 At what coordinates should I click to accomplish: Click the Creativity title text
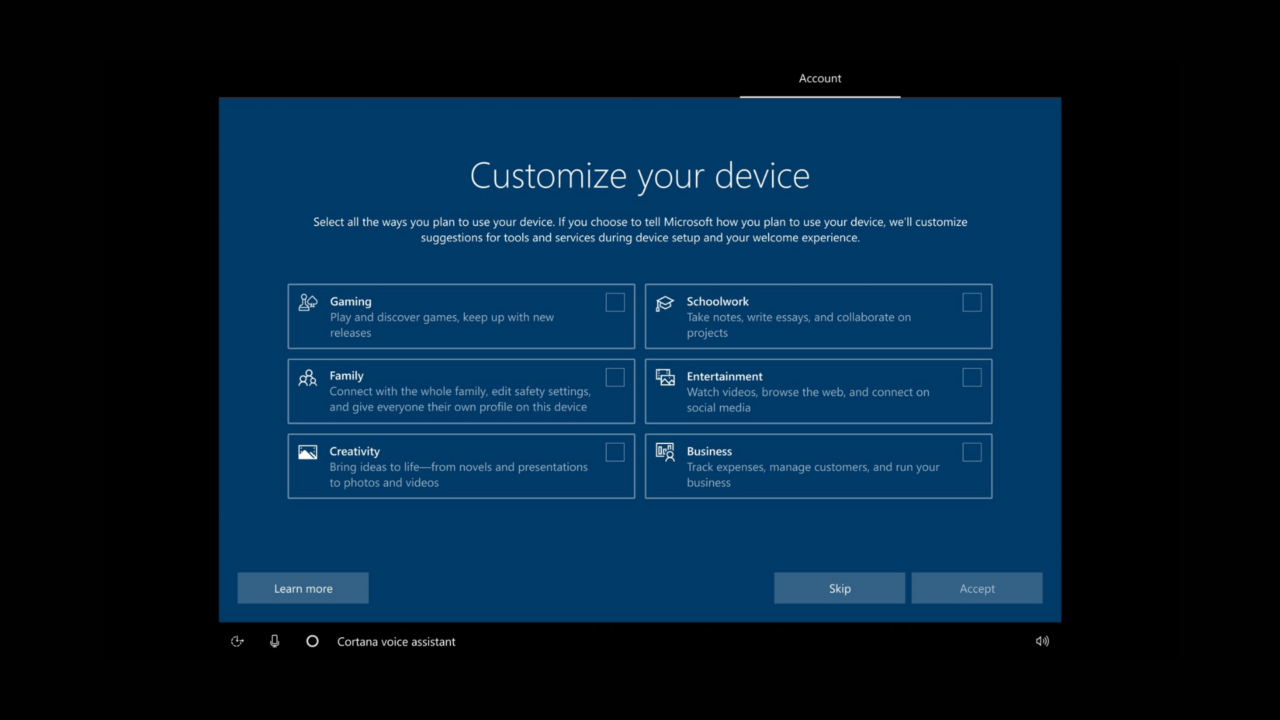(x=355, y=451)
